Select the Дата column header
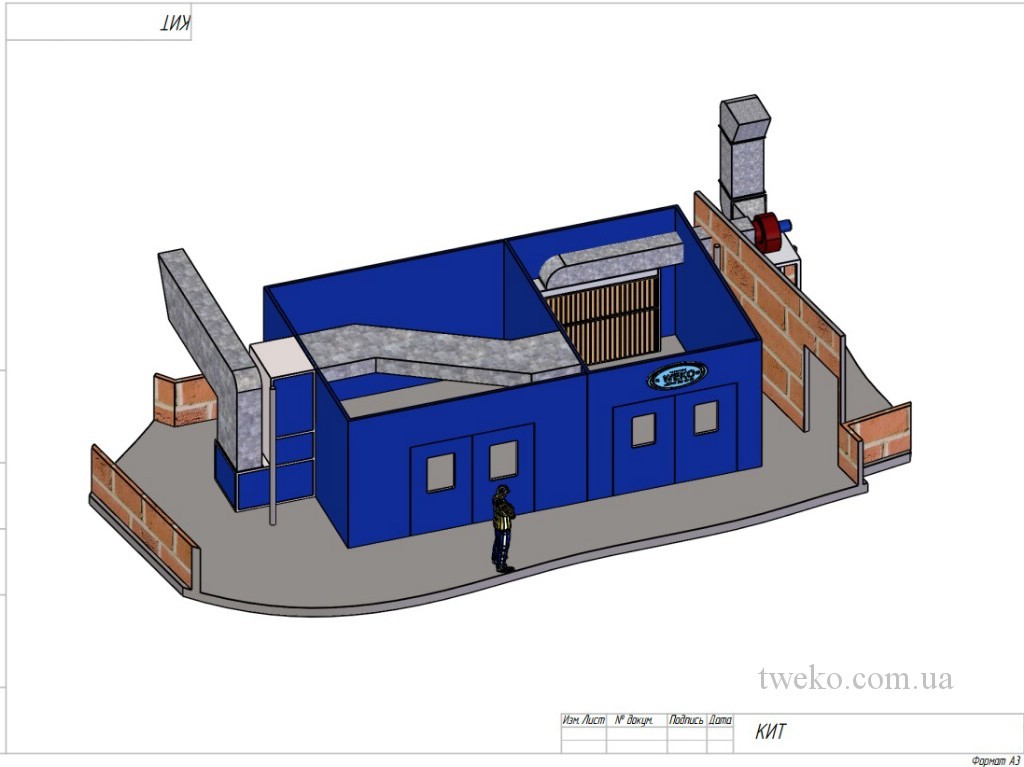1024x767 pixels. coord(720,720)
